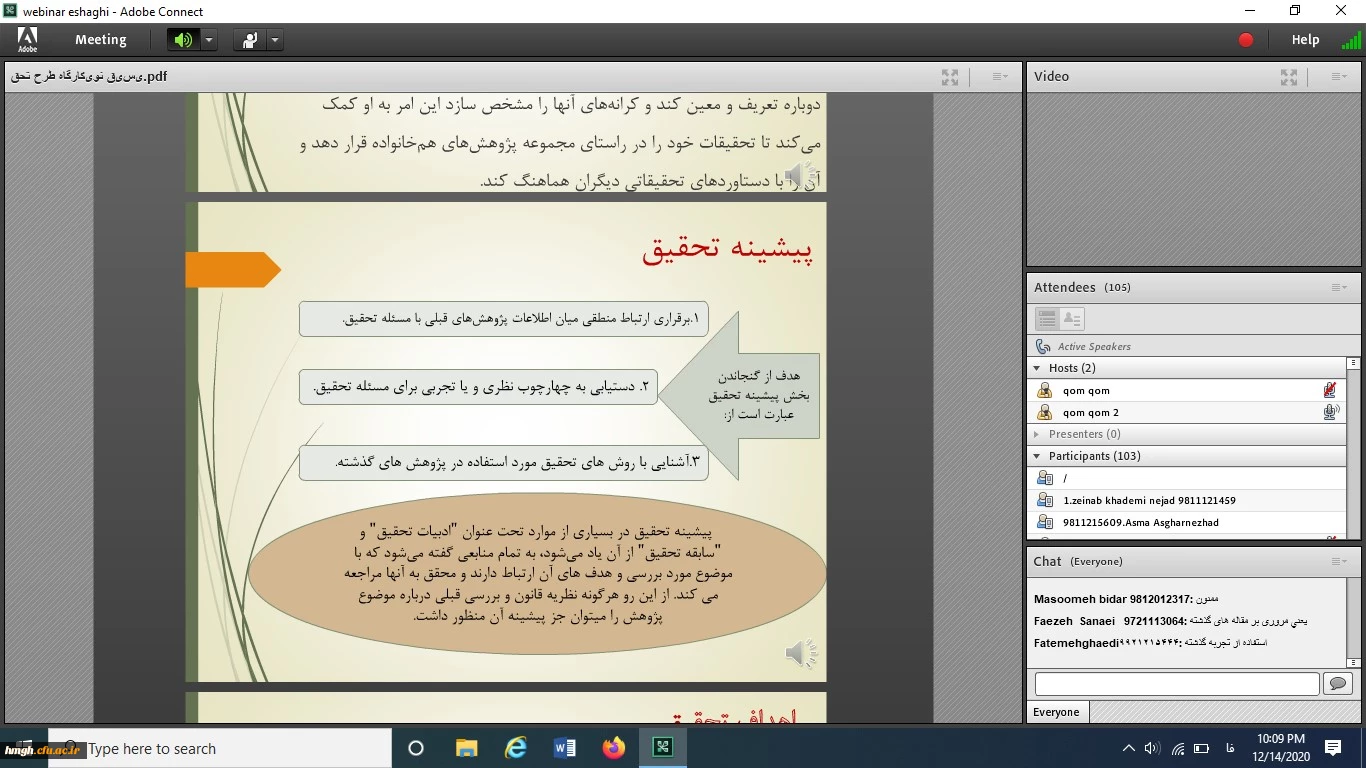Open the Share pod options menu
The height and width of the screenshot is (768, 1366).
(999, 77)
